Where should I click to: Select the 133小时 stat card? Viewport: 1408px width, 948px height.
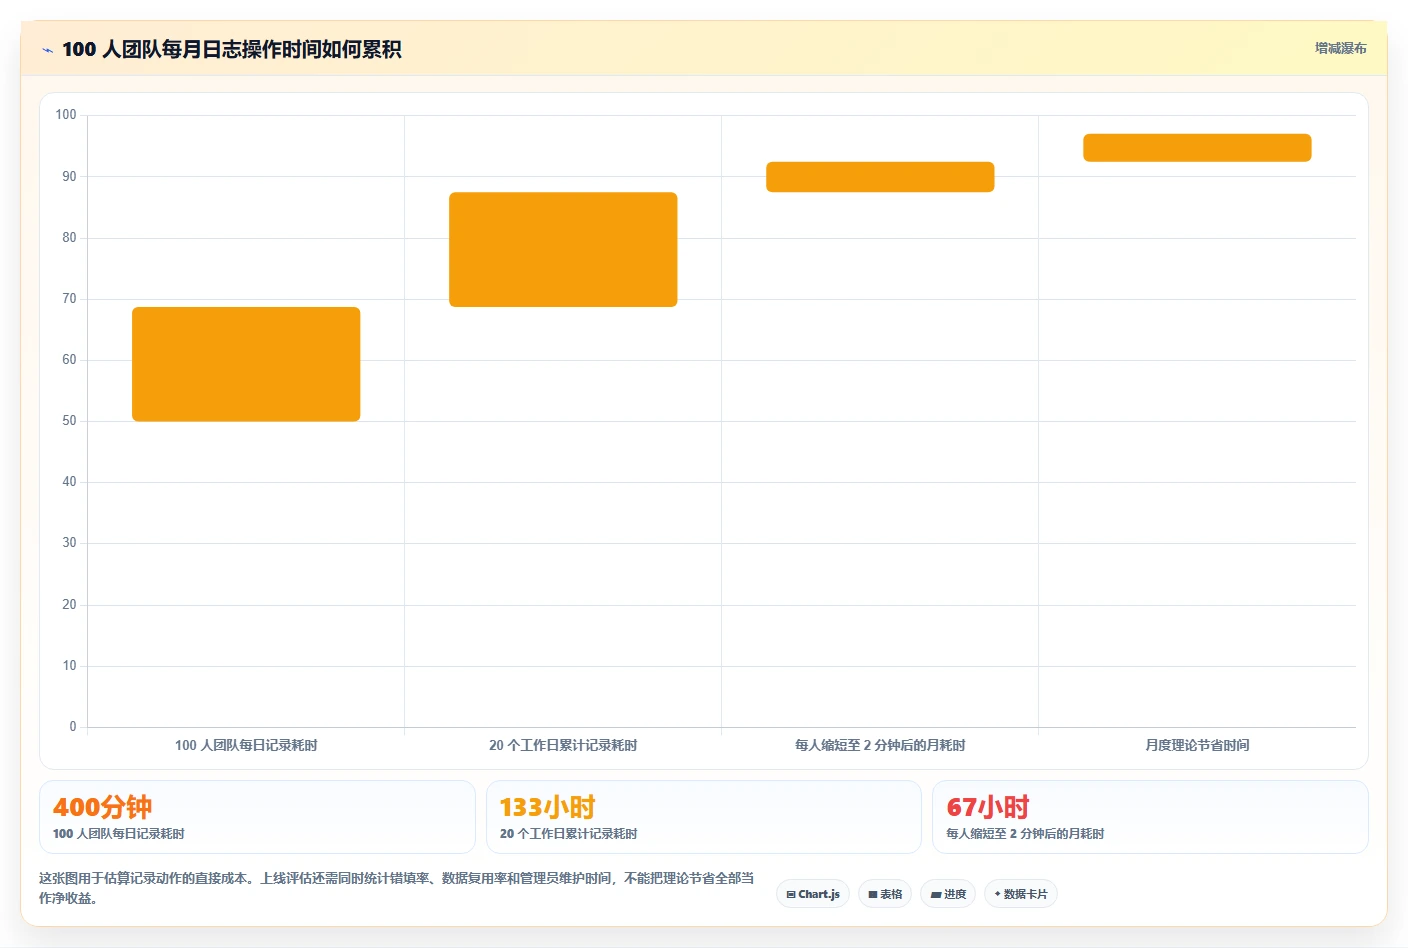[x=704, y=817]
